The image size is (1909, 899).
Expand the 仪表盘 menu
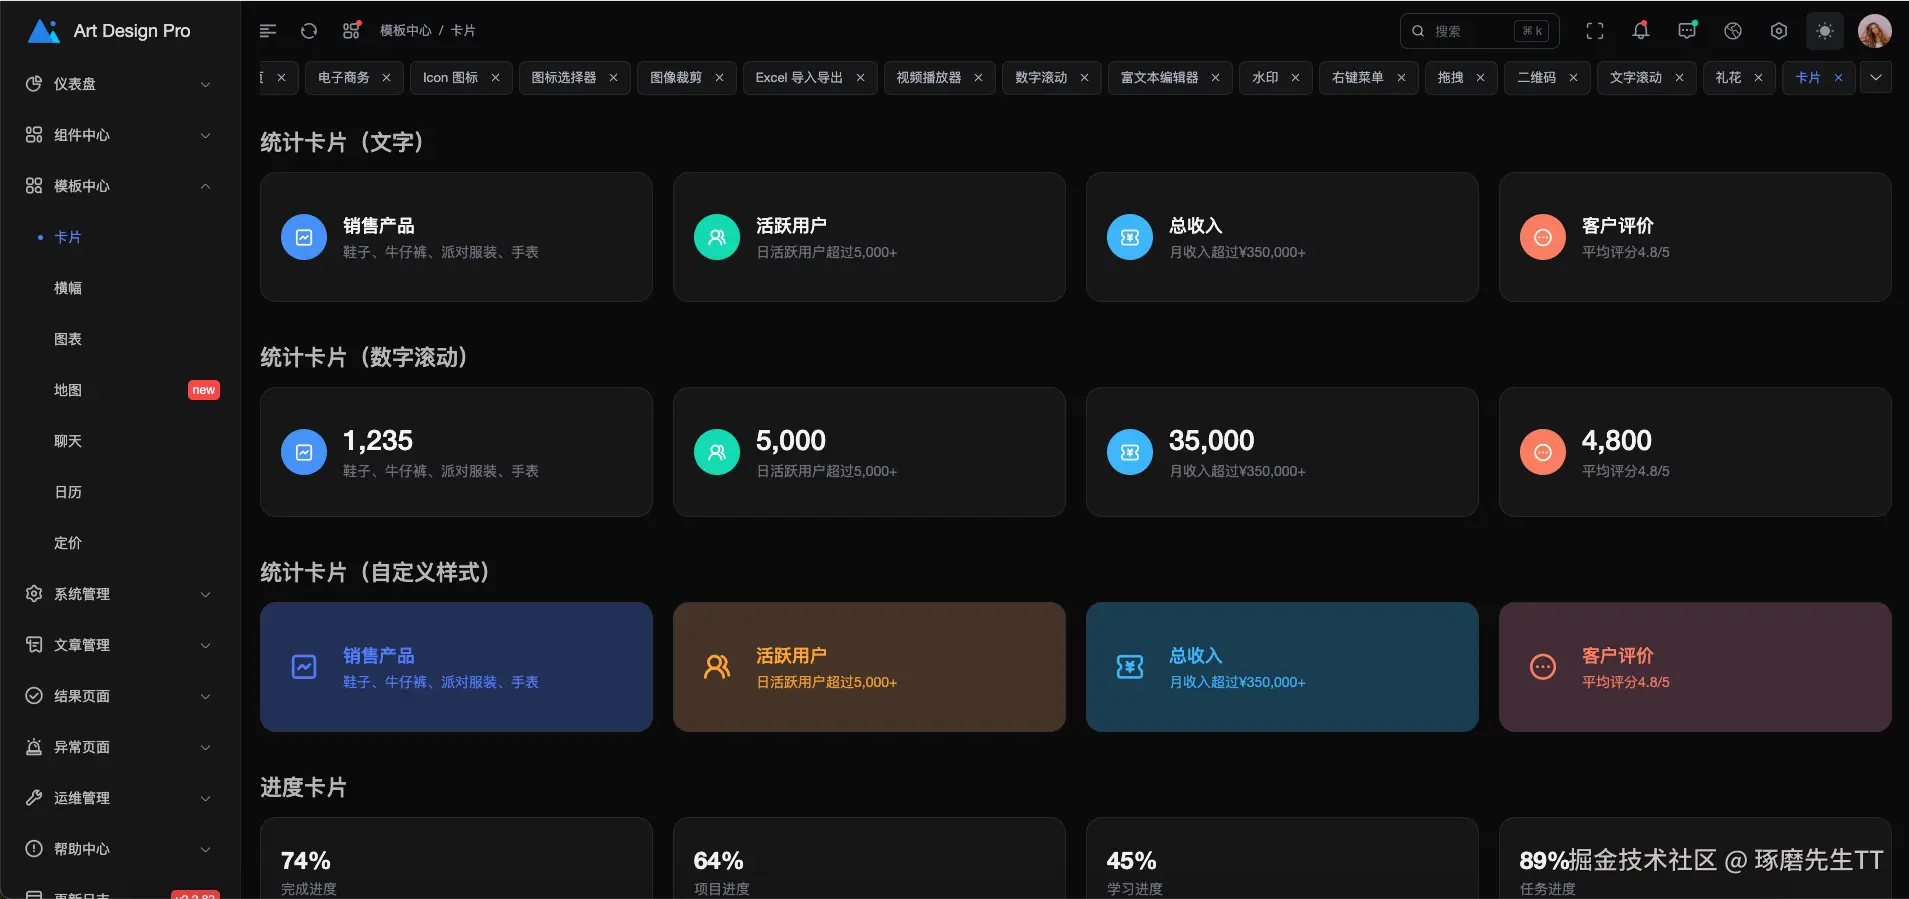(x=120, y=84)
